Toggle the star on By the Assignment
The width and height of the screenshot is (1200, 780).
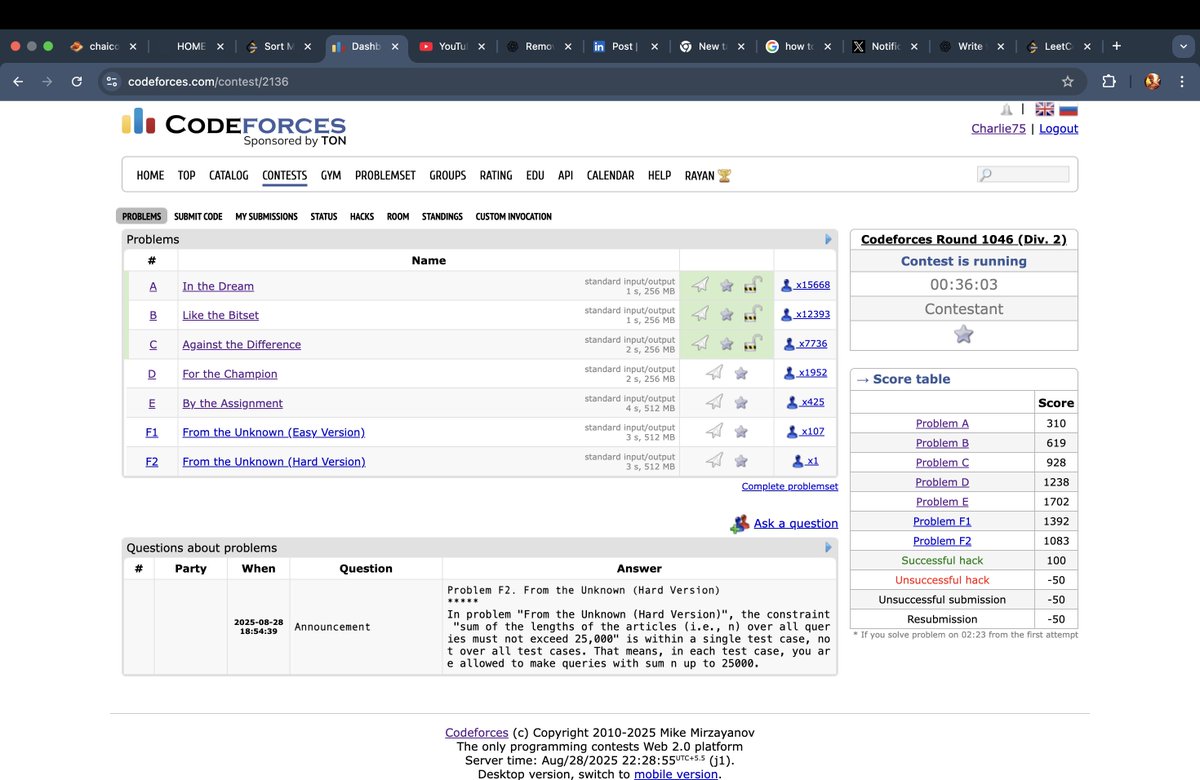741,402
